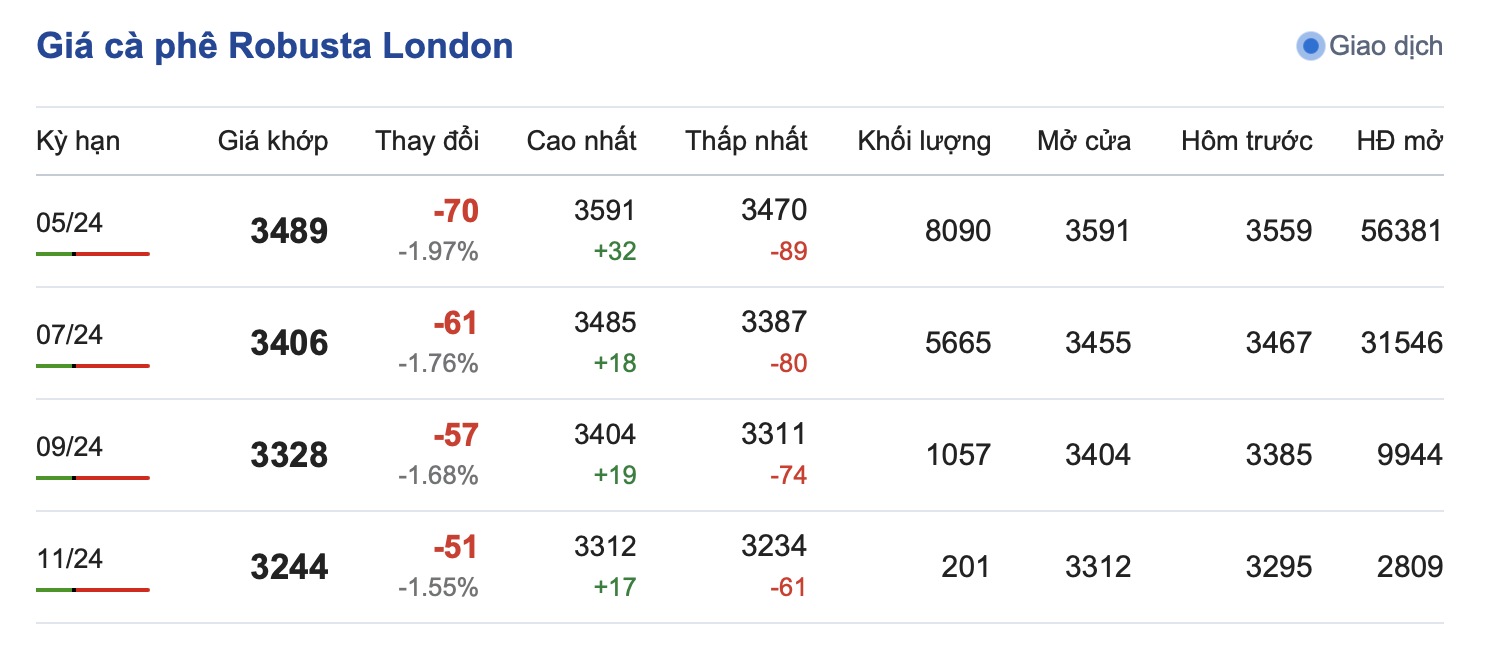Viewport: 1486px width, 646px height.
Task: Select the 09/24 contract row label
Action: 69,446
